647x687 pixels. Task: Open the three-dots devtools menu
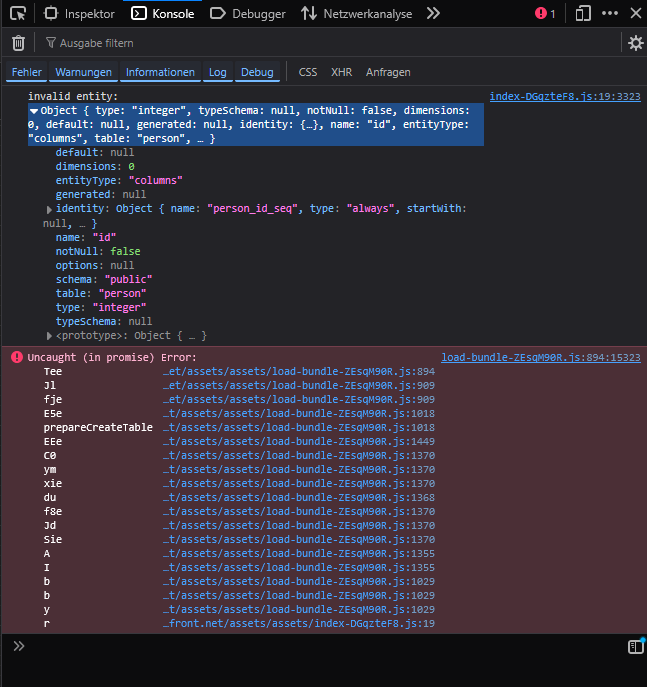(610, 14)
